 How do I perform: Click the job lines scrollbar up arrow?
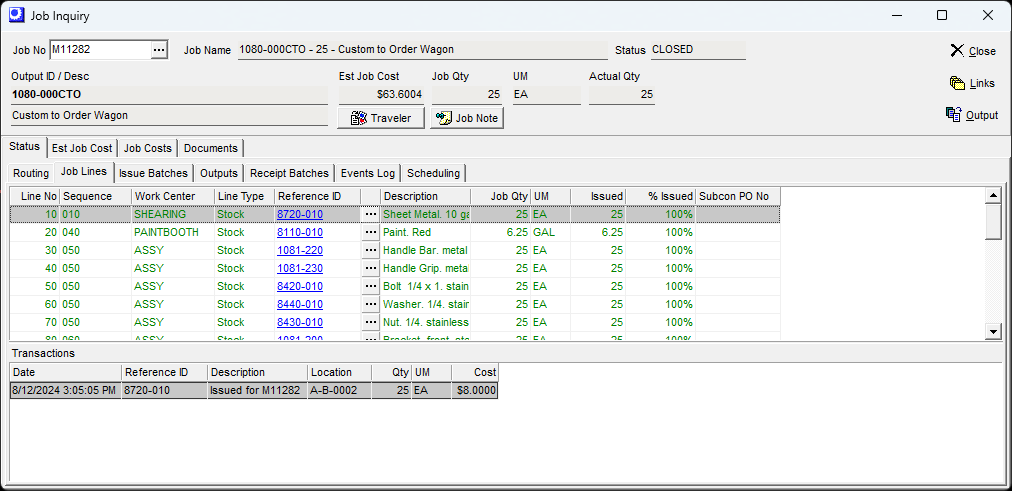(994, 194)
